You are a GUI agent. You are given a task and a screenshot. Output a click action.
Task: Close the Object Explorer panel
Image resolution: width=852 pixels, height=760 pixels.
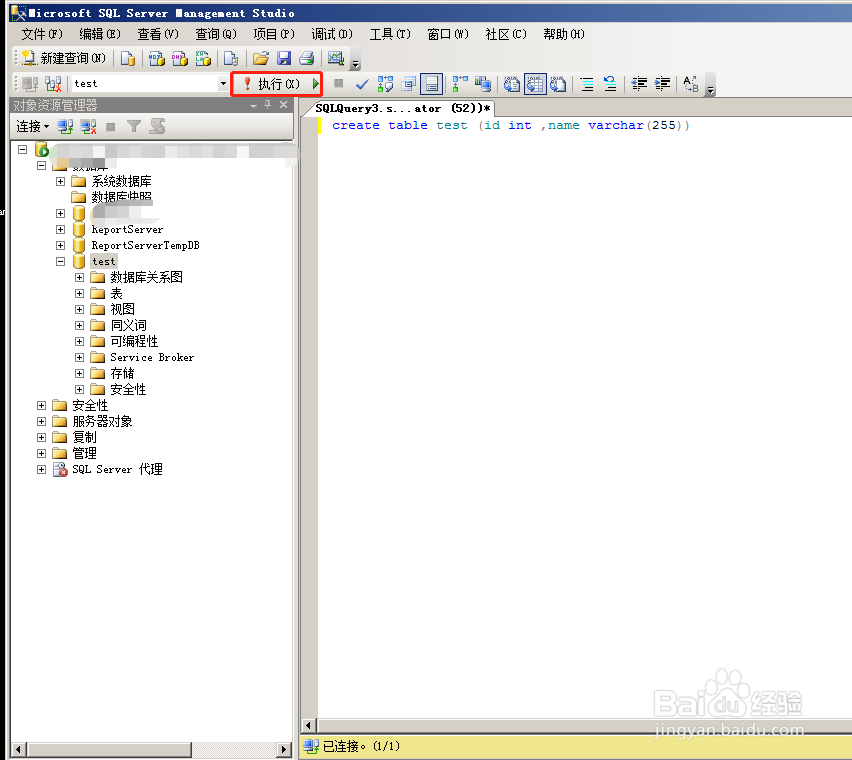pyautogui.click(x=284, y=104)
